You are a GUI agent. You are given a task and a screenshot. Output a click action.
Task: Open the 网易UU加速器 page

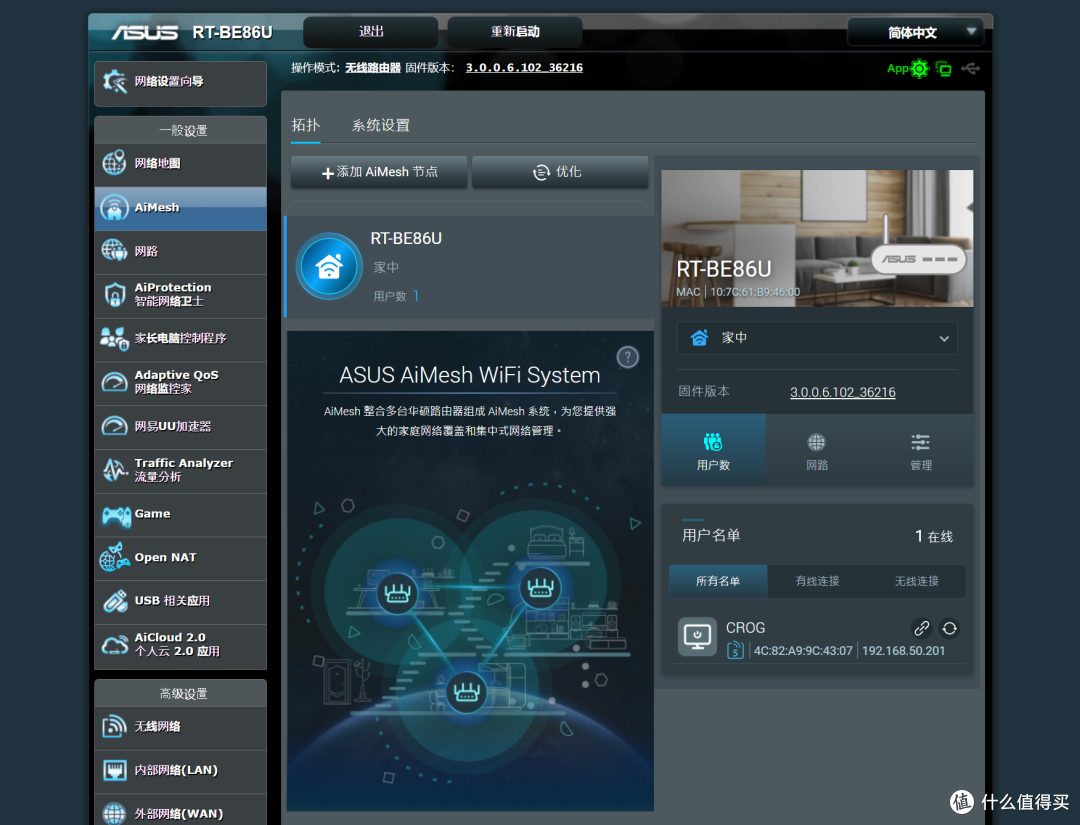pos(180,427)
